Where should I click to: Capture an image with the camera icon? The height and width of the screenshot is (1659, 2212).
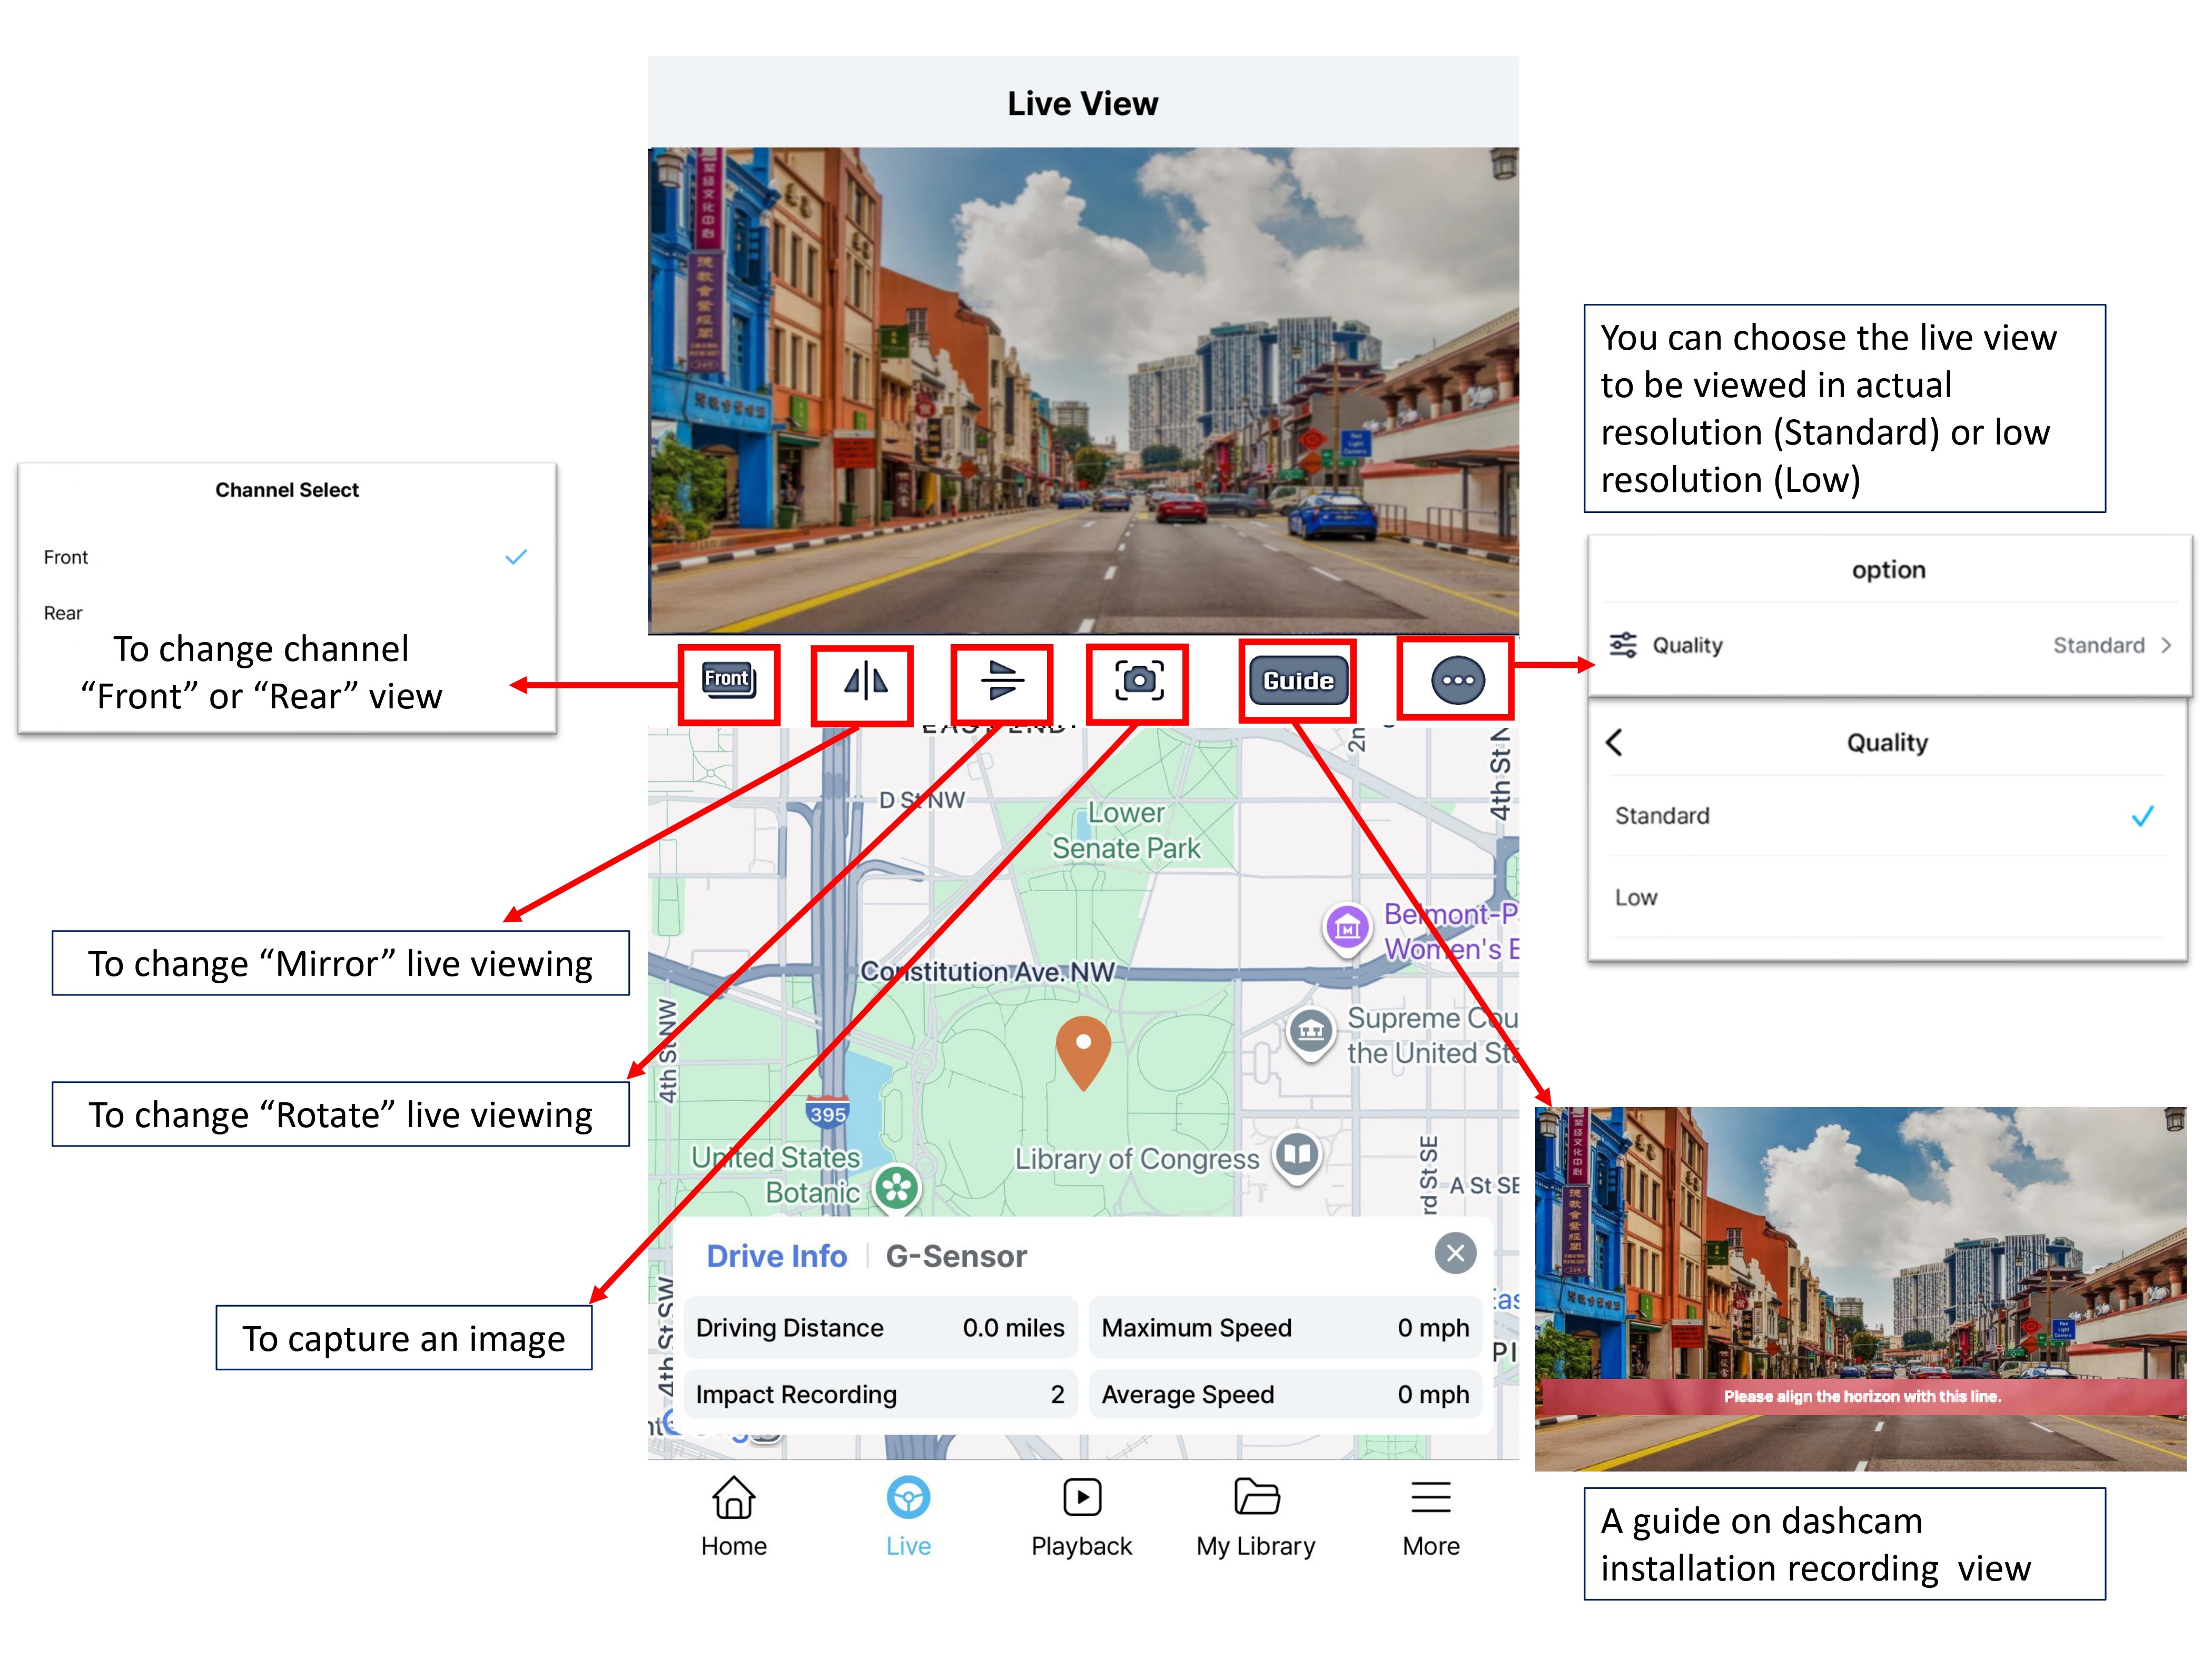pyautogui.click(x=1139, y=681)
